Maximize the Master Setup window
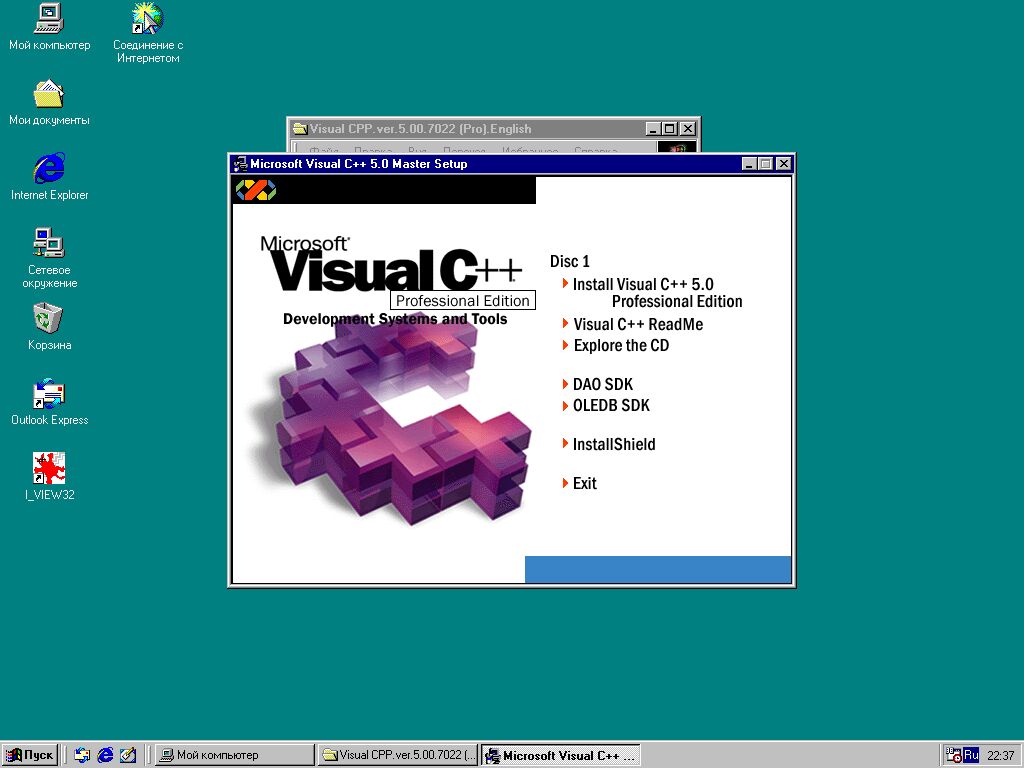The width and height of the screenshot is (1024, 768). (765, 164)
